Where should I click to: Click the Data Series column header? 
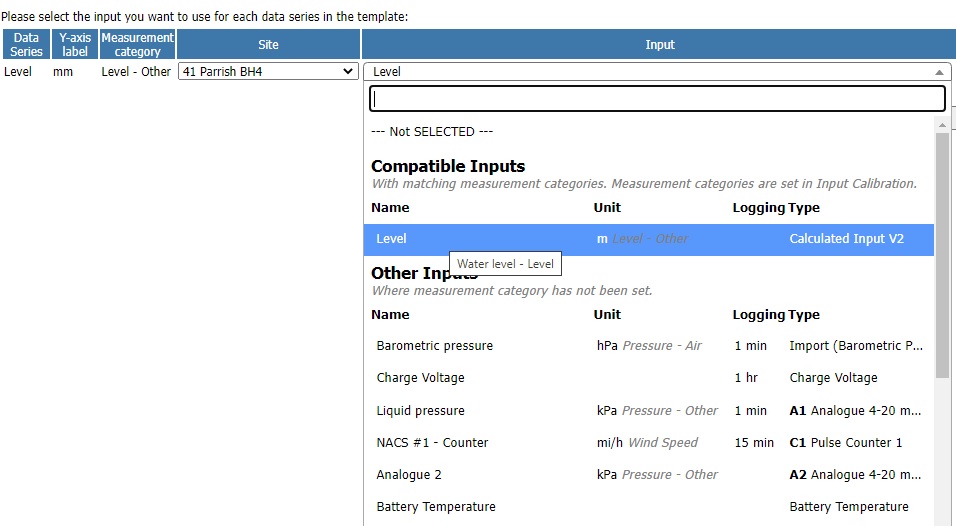pyautogui.click(x=26, y=44)
